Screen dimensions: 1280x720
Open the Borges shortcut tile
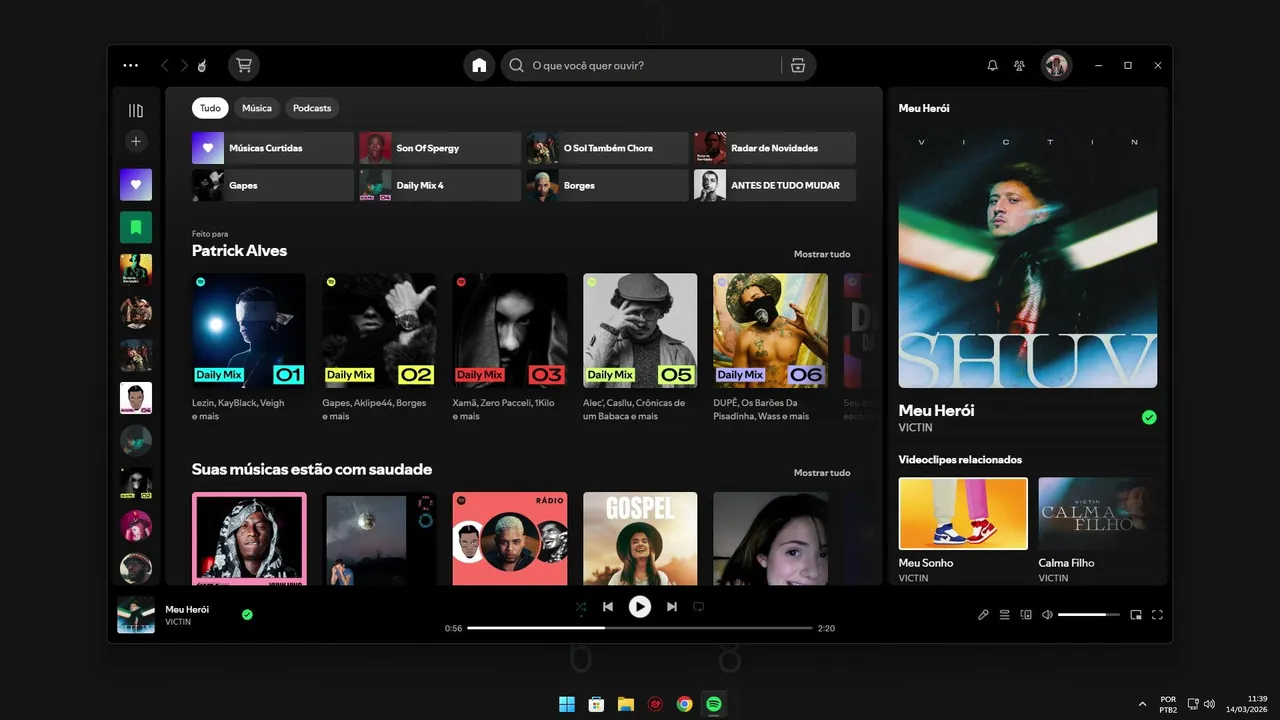click(608, 185)
